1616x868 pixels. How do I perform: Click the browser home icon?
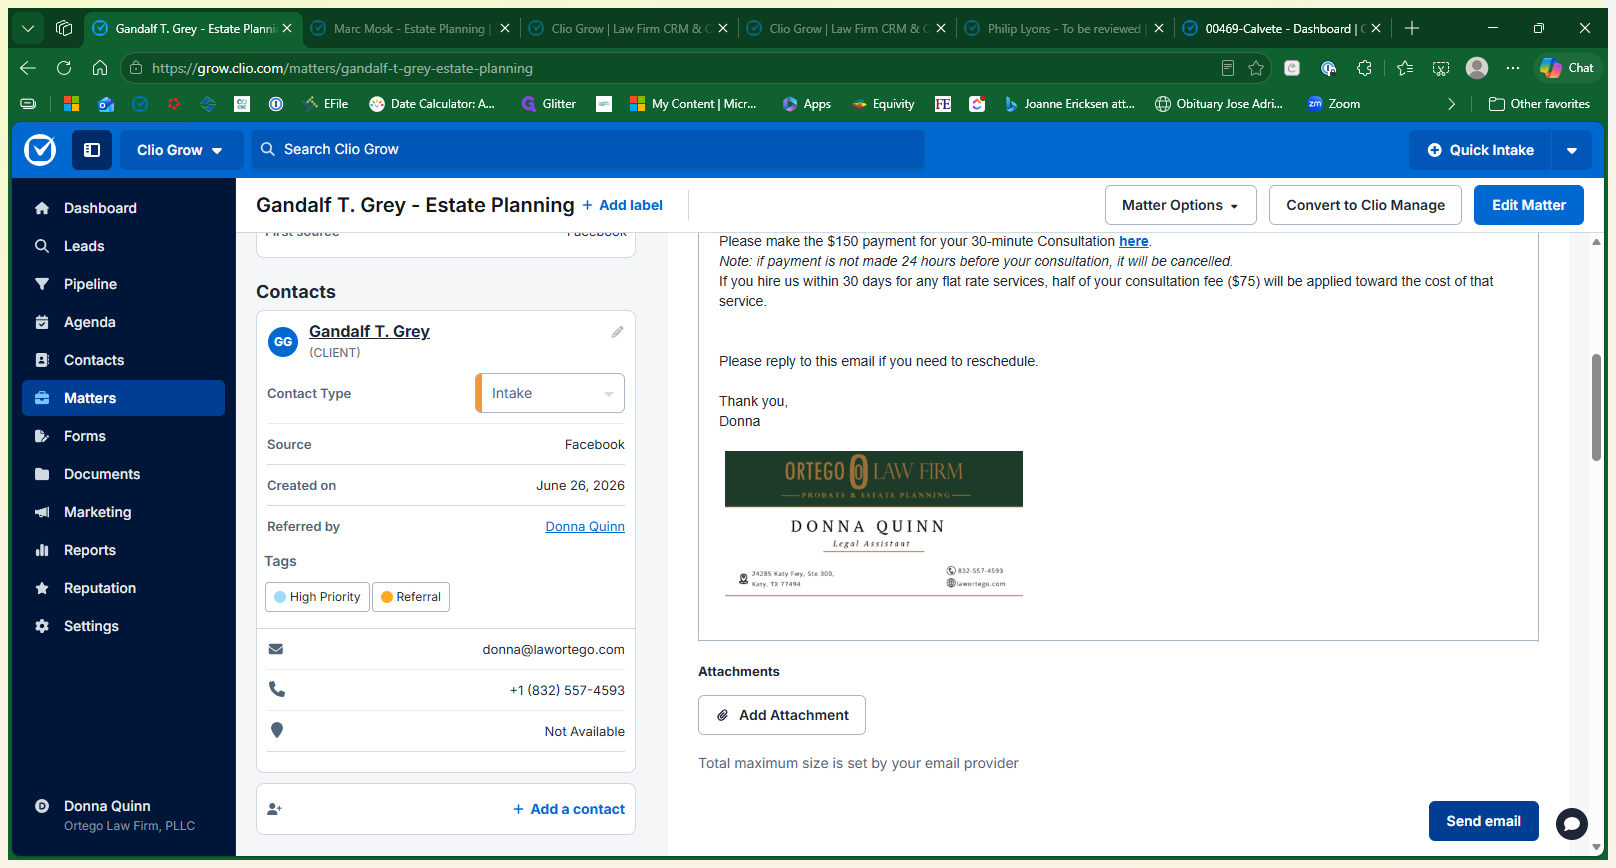click(x=100, y=68)
